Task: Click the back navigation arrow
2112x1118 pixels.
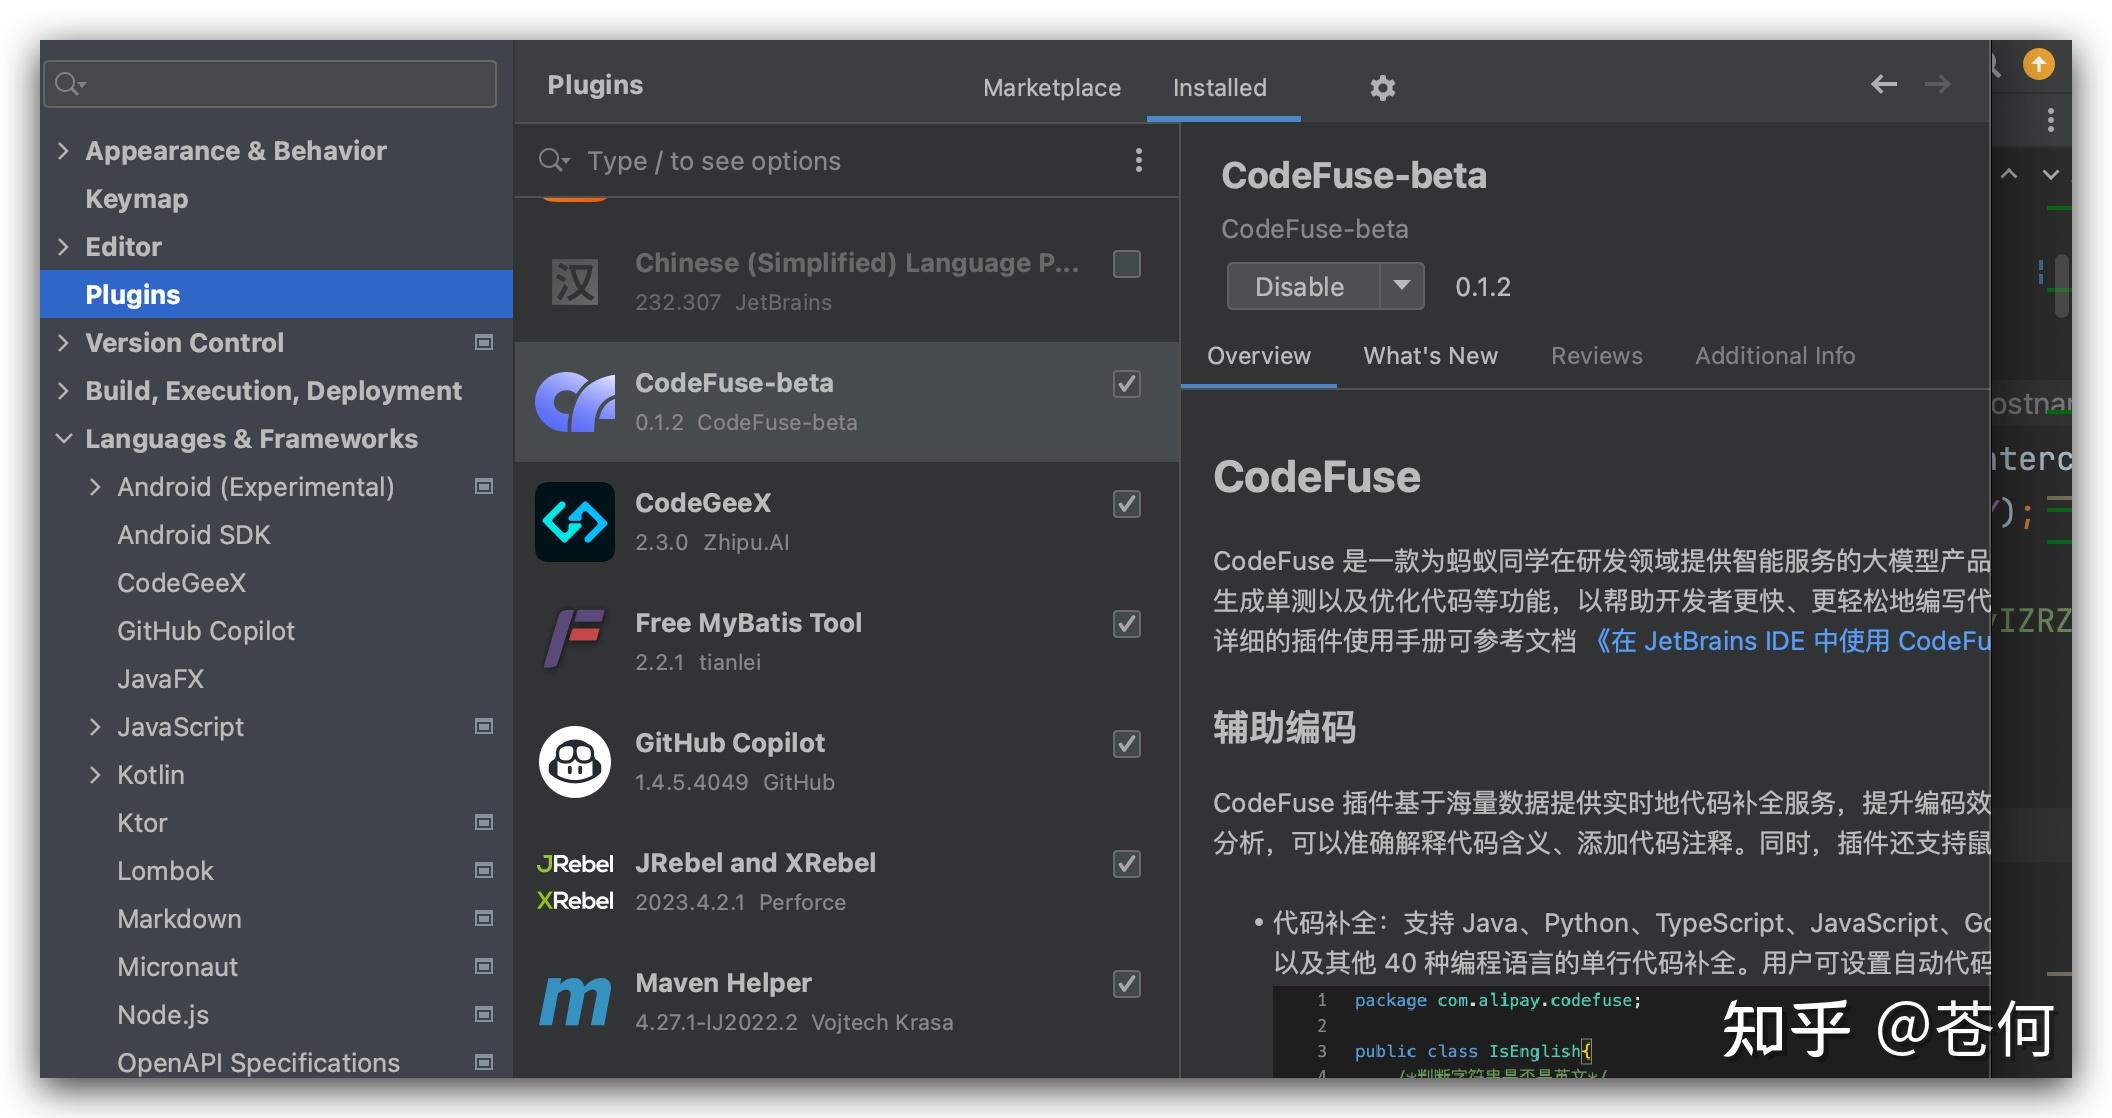Action: [x=1884, y=85]
